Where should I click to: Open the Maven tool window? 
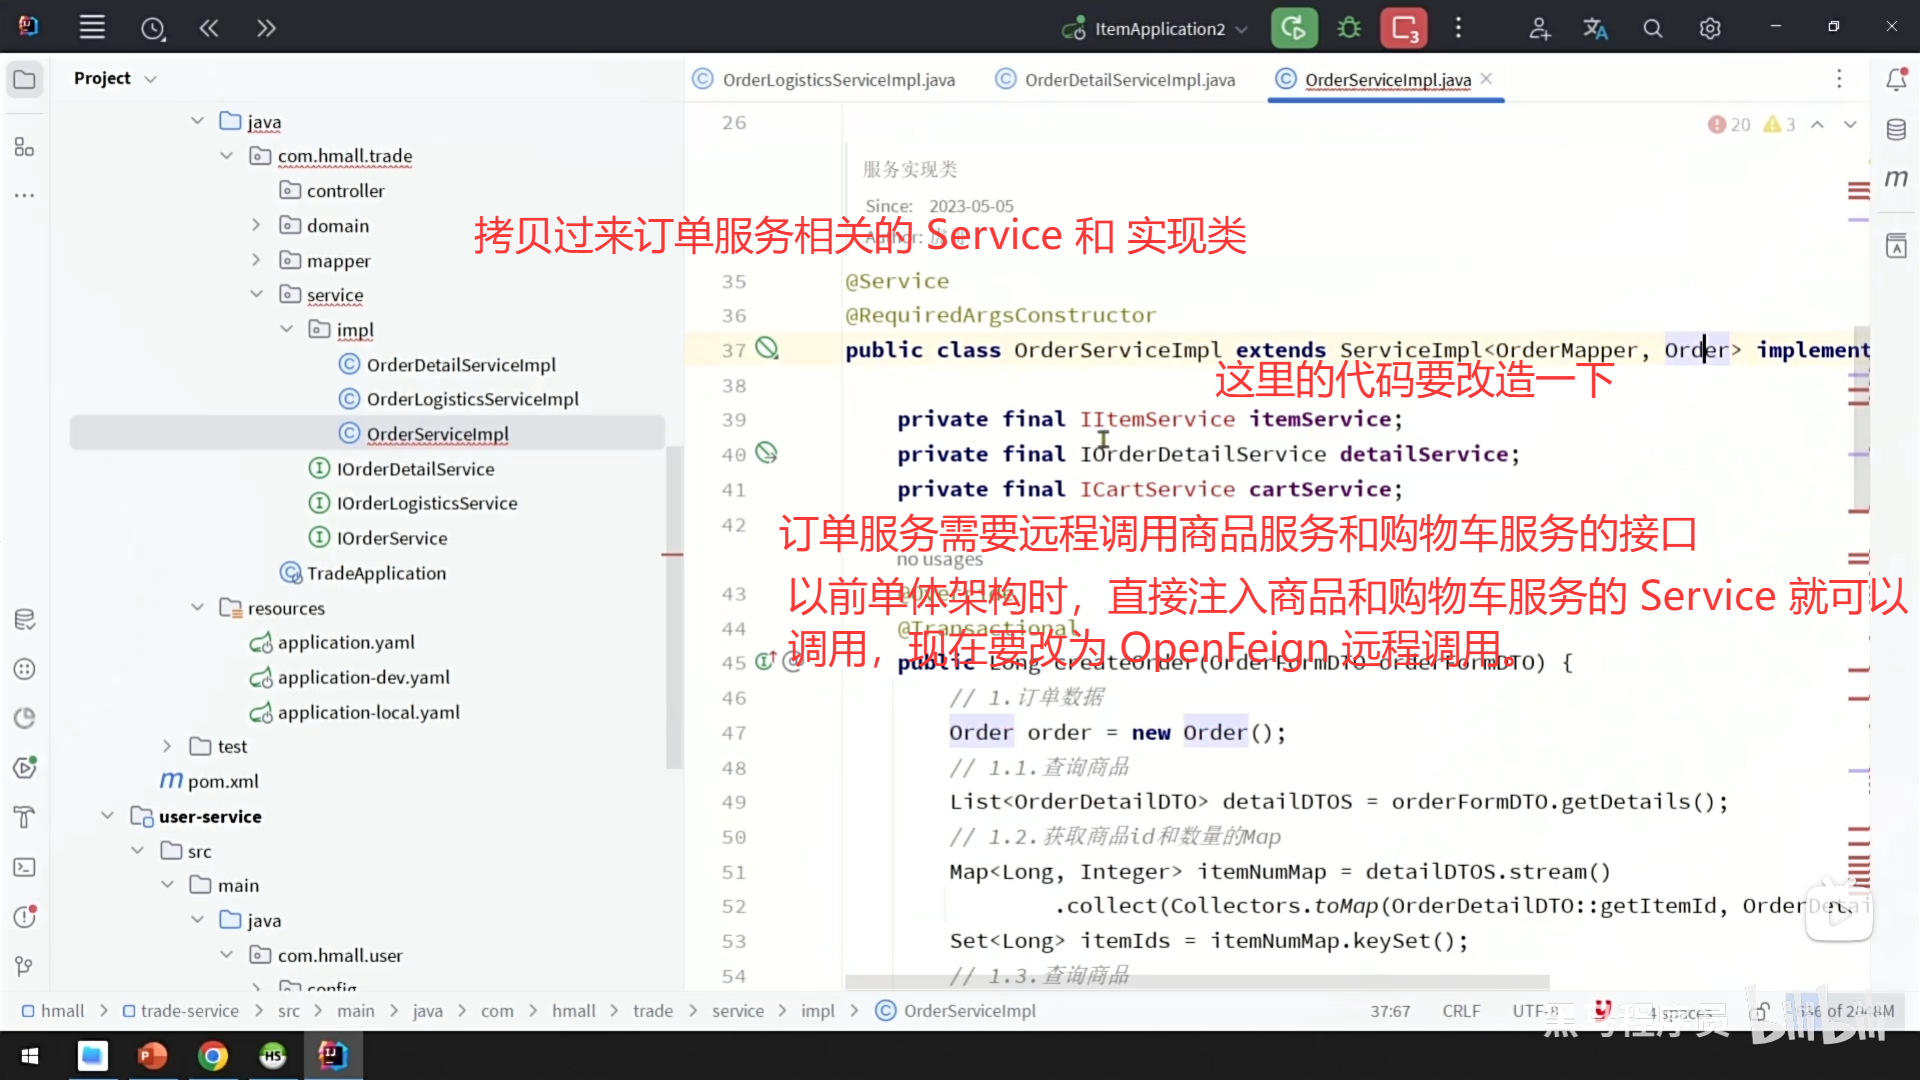click(x=1896, y=179)
